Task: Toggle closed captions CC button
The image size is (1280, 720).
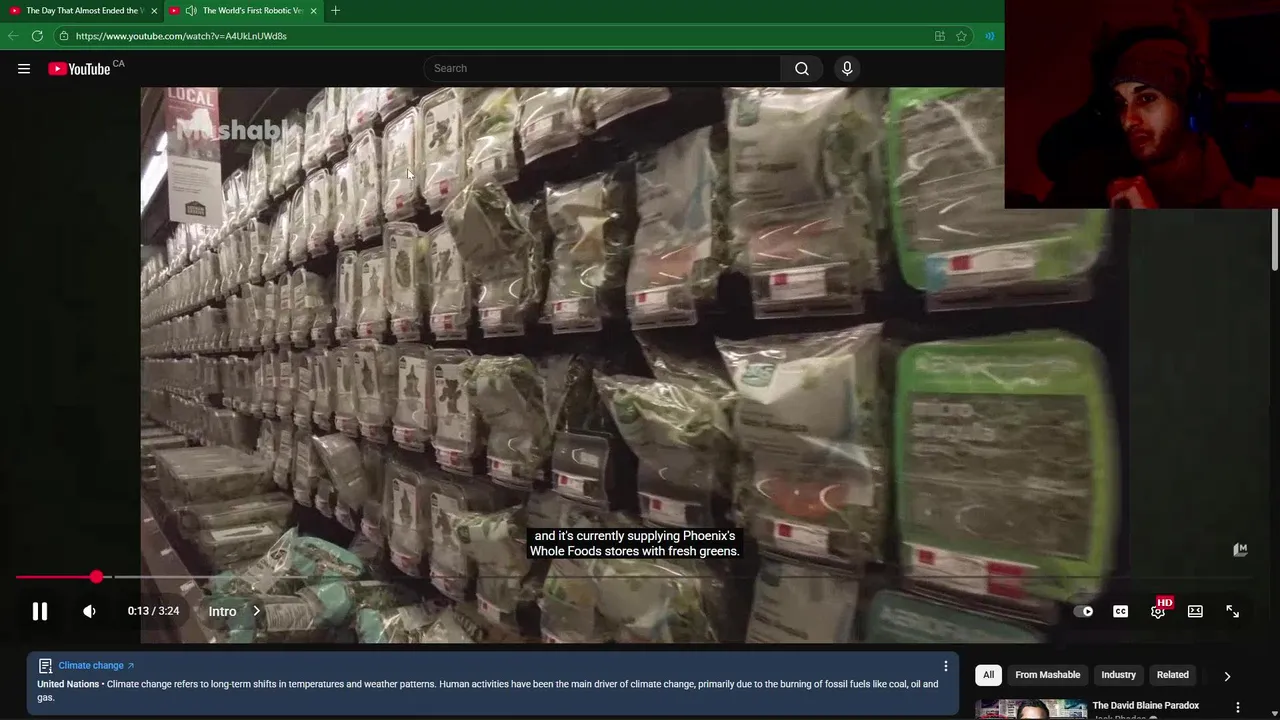Action: 1121,611
